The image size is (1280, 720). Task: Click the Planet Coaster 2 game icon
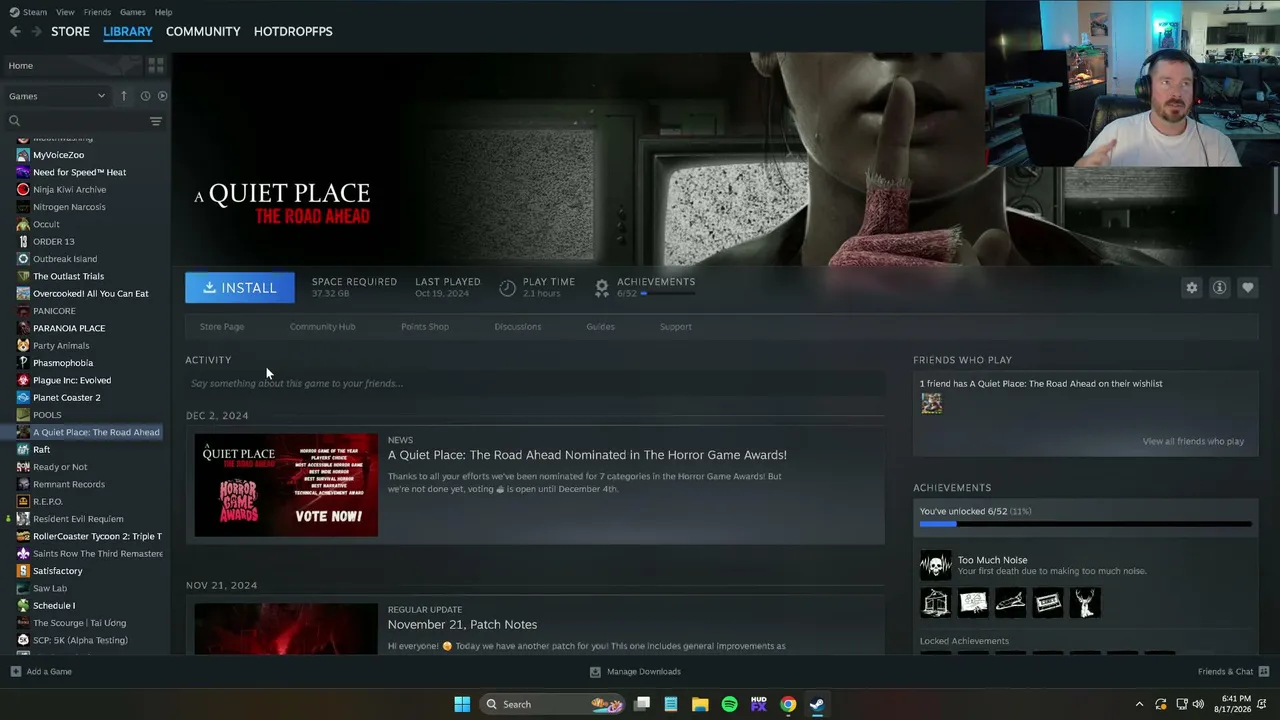pos(23,397)
